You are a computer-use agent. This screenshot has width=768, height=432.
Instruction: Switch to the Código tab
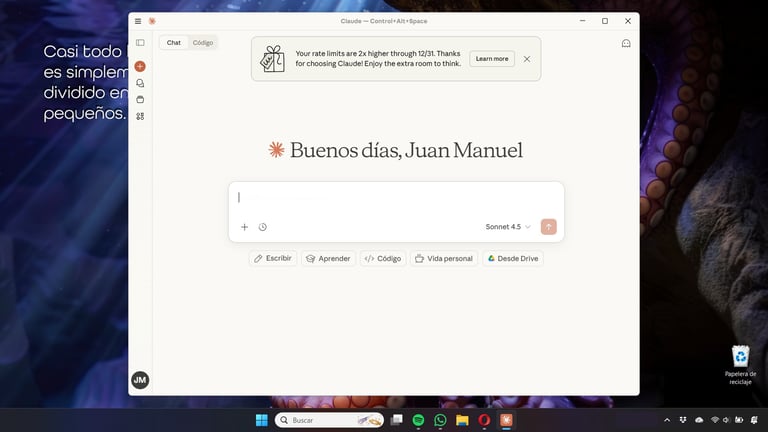point(203,43)
